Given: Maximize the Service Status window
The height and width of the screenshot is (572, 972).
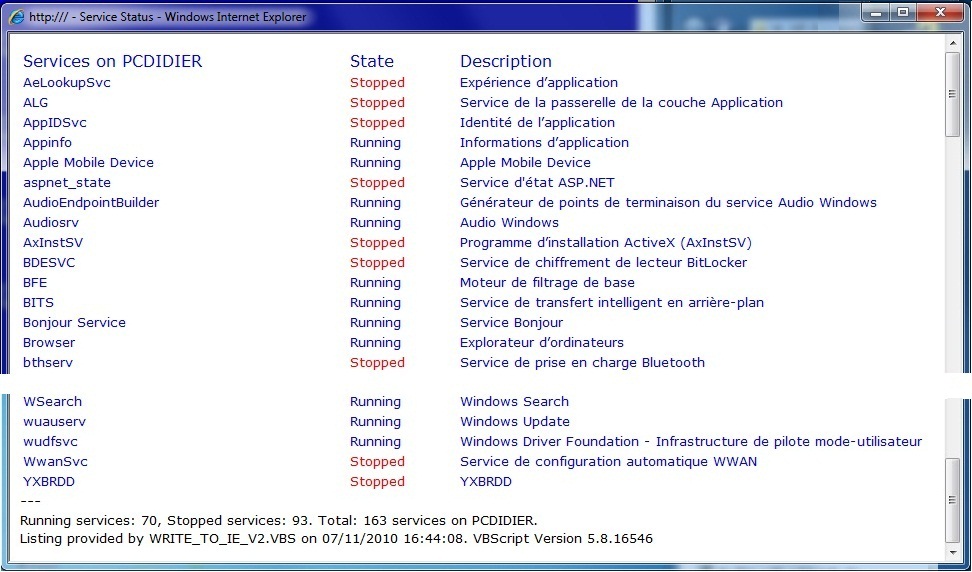Looking at the screenshot, I should point(903,12).
